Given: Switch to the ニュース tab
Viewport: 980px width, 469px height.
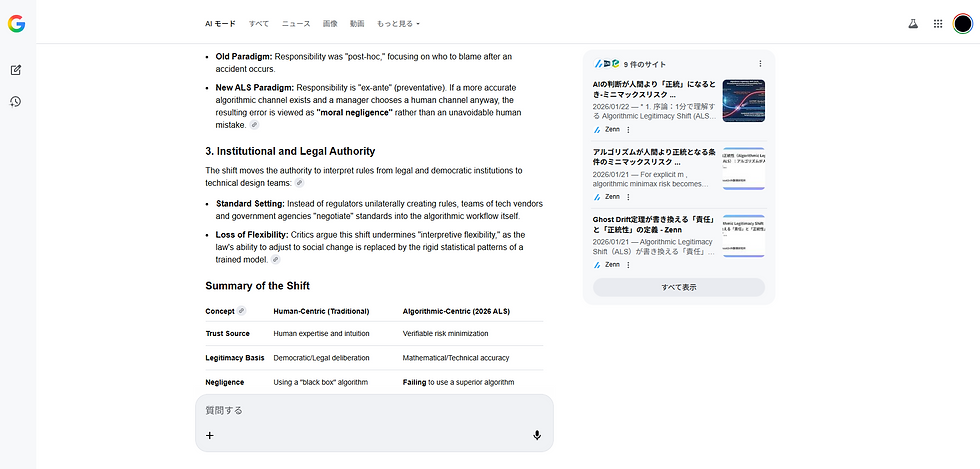Looking at the screenshot, I should [x=296, y=23].
